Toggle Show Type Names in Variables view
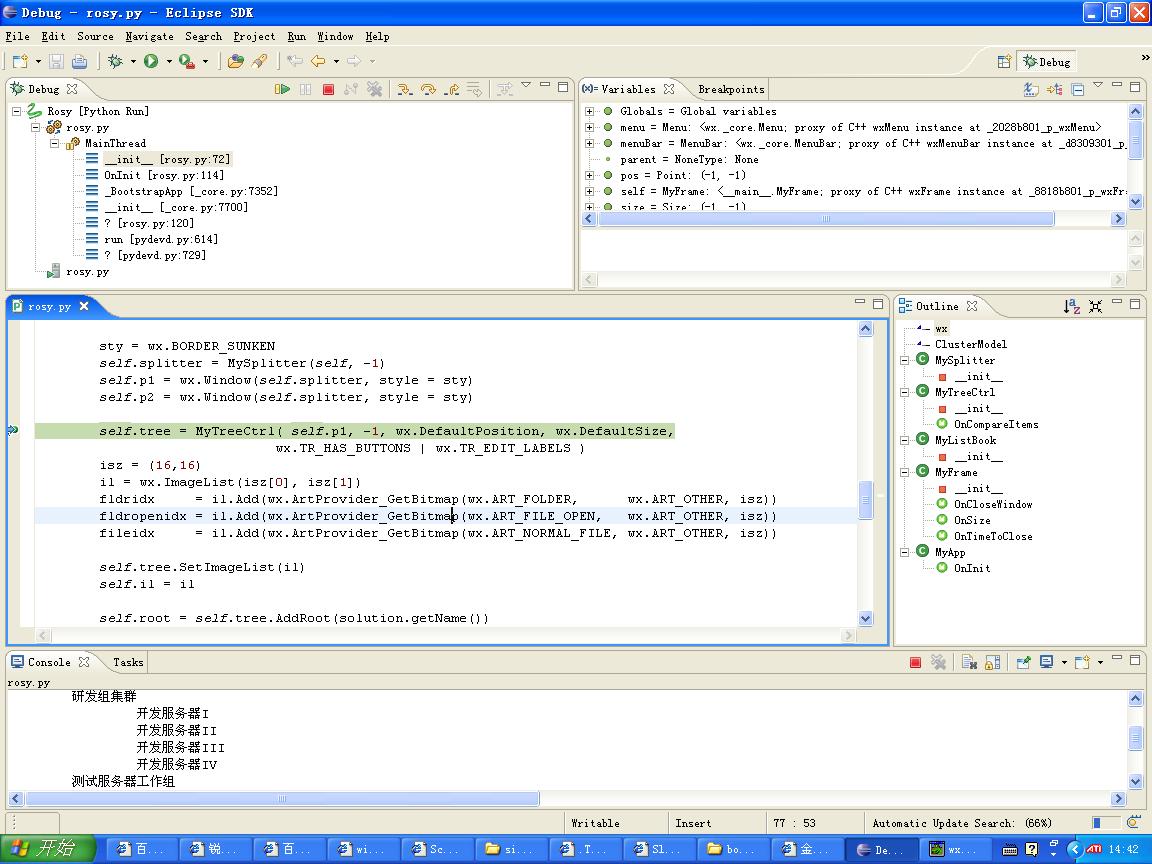Screen dimensions: 1152x864 pos(1031,89)
